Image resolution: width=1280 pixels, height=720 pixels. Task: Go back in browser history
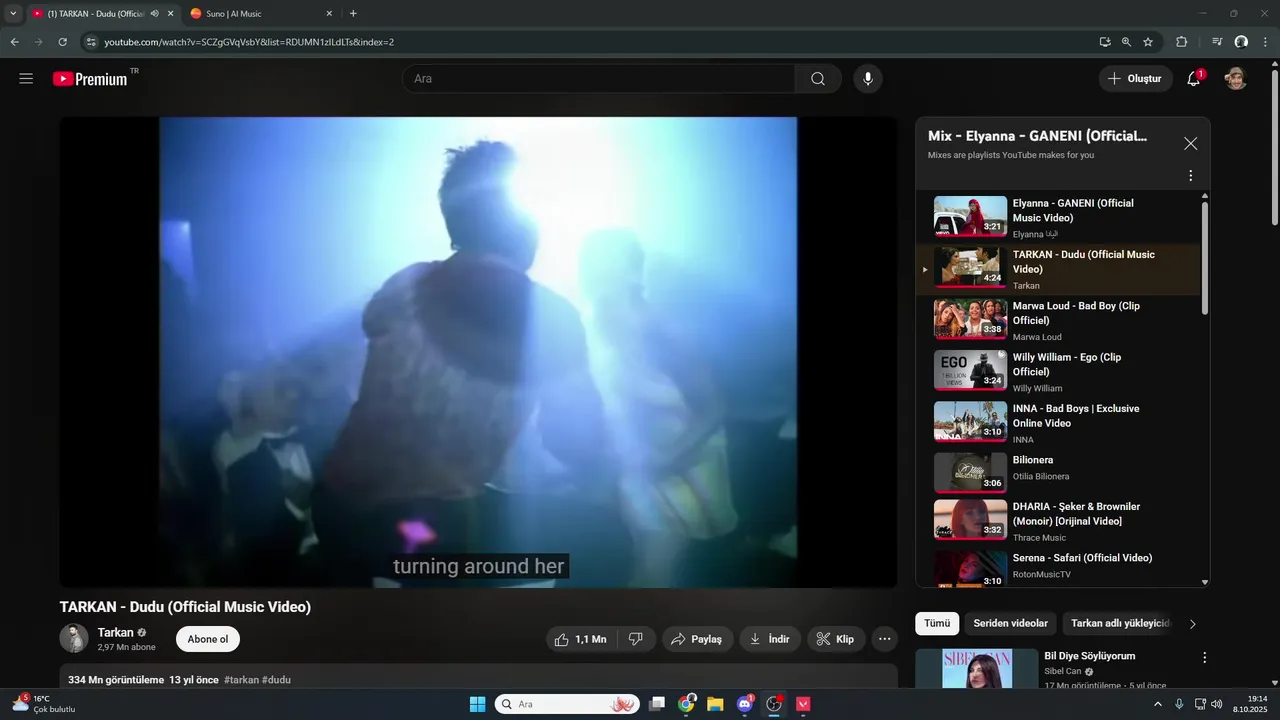click(15, 42)
